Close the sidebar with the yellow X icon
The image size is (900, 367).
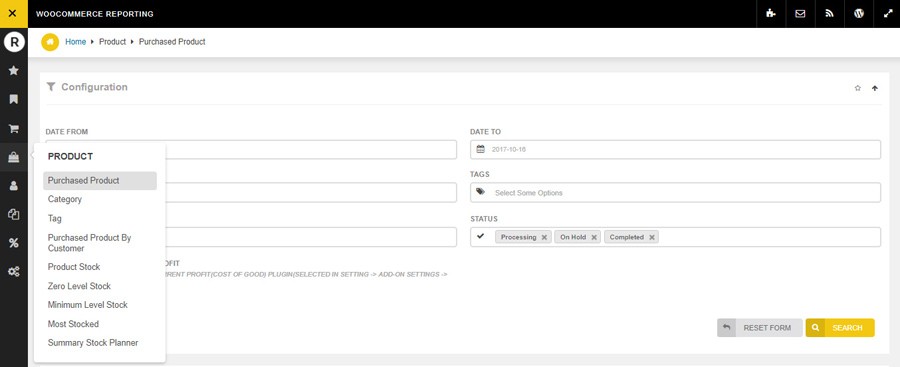tap(14, 14)
